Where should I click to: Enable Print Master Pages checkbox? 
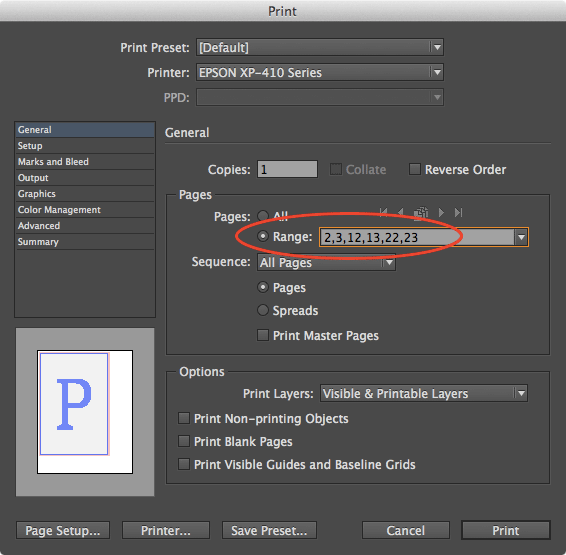(263, 335)
